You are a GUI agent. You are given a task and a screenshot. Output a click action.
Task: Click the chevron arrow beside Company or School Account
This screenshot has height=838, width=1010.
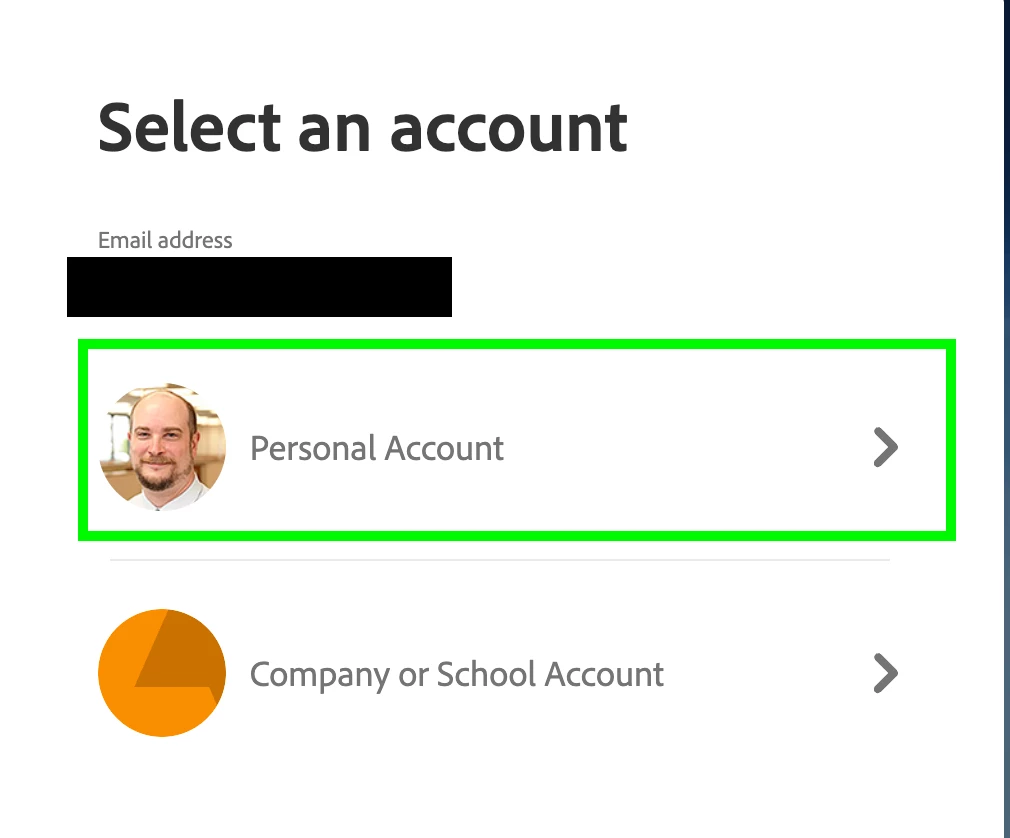pyautogui.click(x=886, y=673)
